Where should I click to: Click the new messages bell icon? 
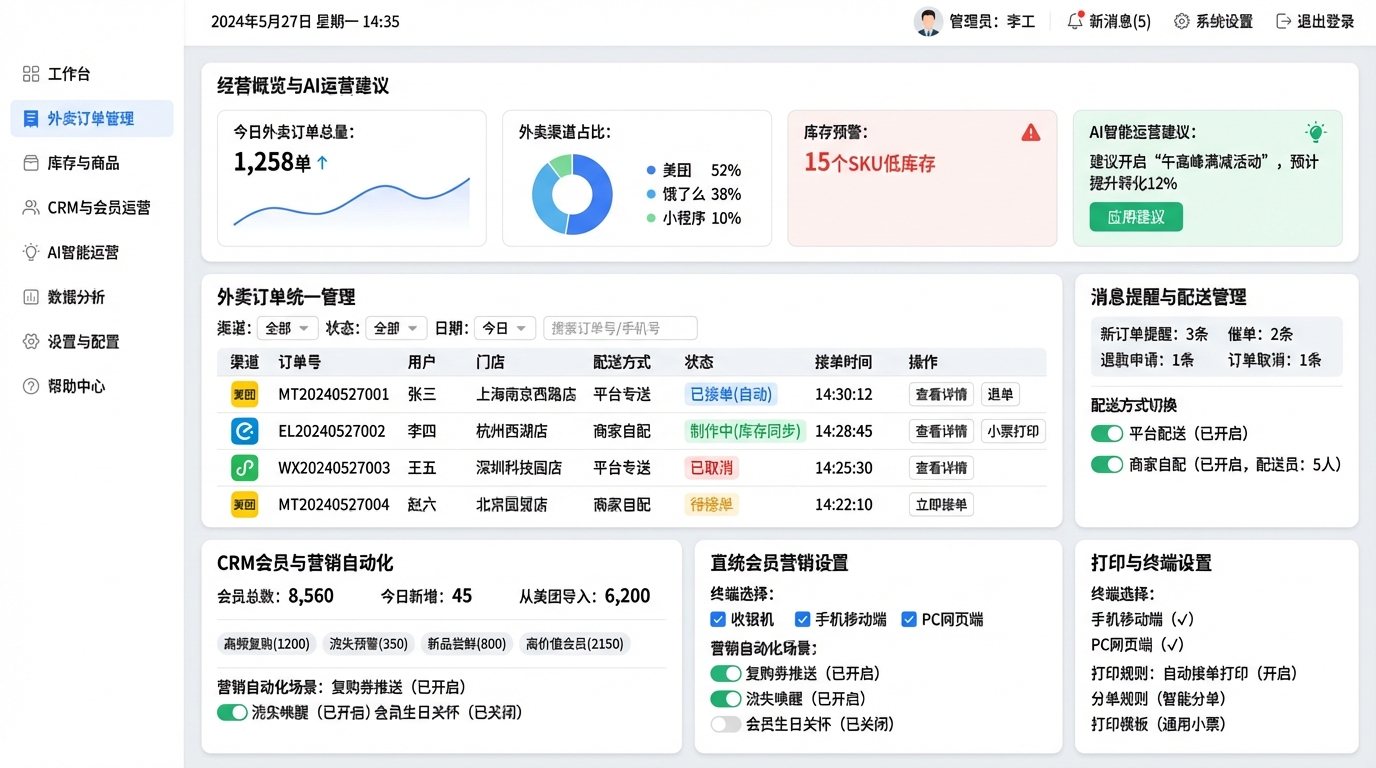pos(1075,21)
